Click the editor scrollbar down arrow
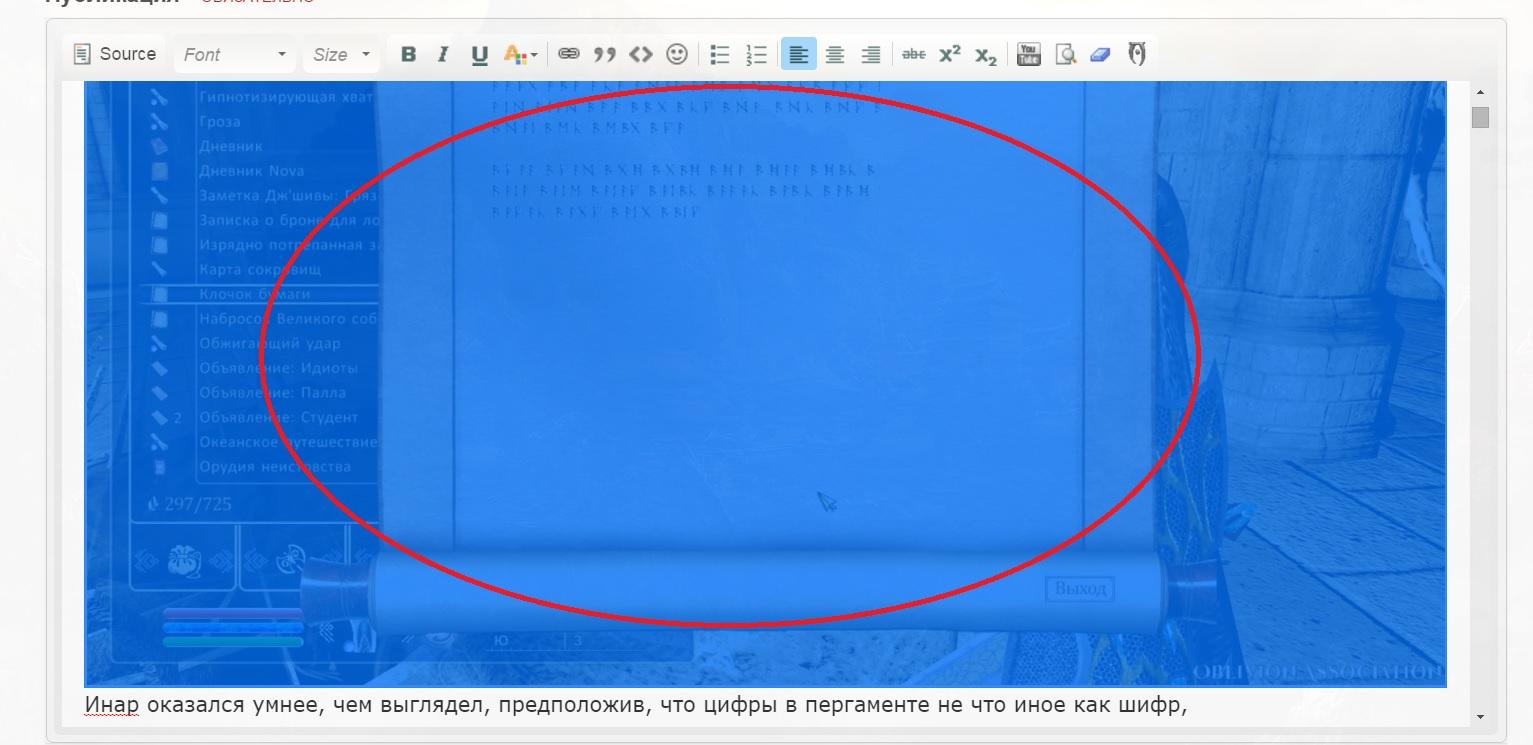Screen dimensions: 1533x745 1480,717
